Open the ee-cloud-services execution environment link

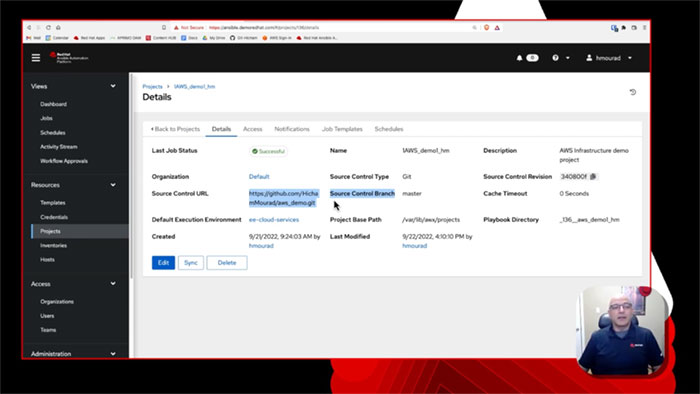pyautogui.click(x=274, y=220)
